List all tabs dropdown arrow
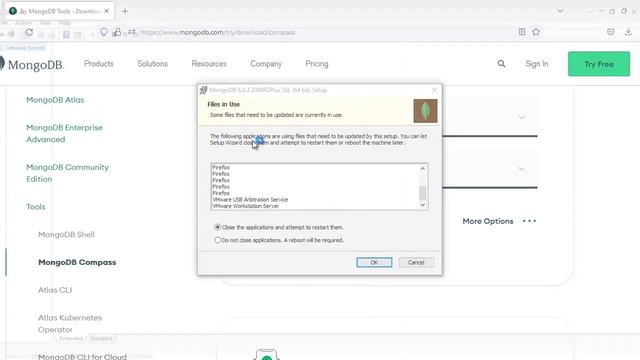 pos(560,11)
